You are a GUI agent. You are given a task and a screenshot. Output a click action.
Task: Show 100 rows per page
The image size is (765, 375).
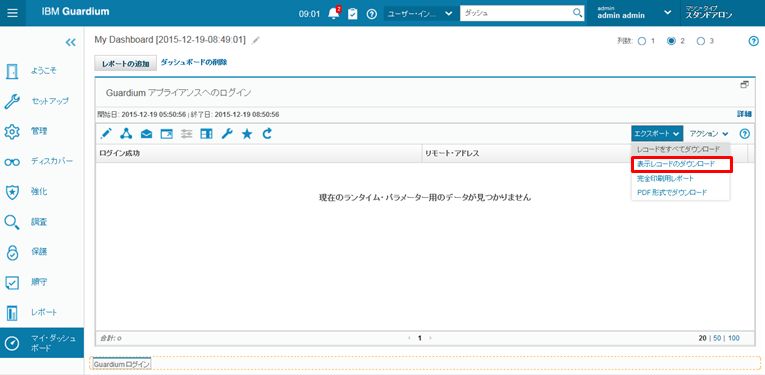pos(733,337)
